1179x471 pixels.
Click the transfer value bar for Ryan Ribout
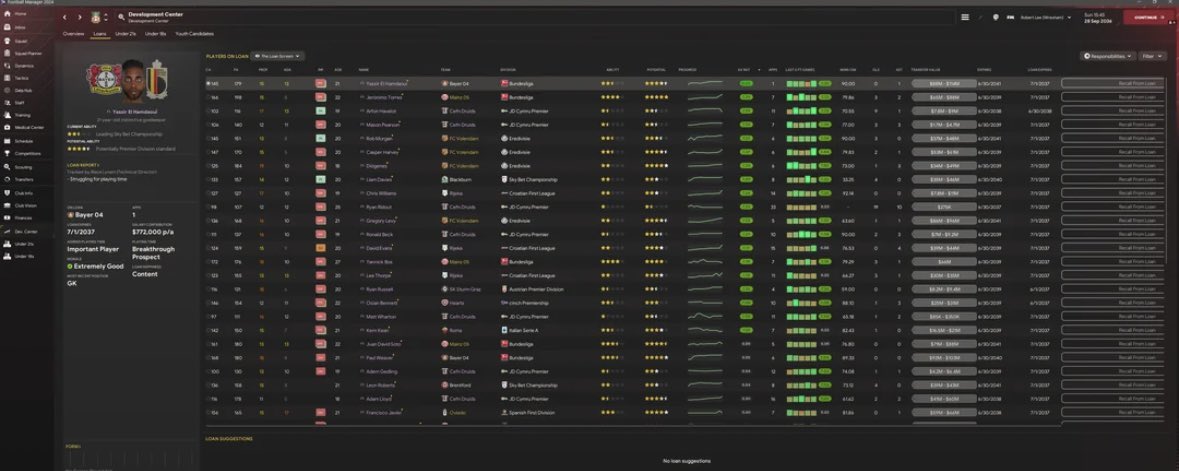[x=944, y=207]
